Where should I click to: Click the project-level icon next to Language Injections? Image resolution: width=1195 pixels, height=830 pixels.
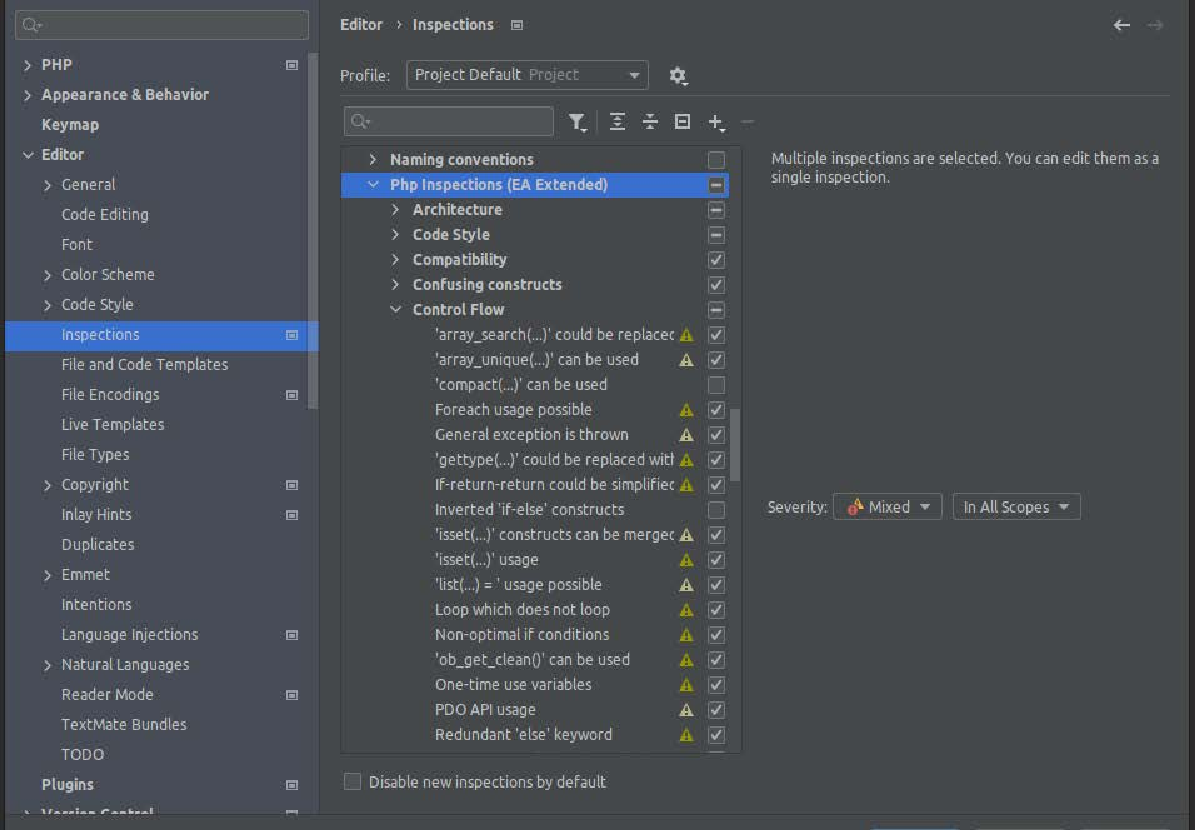[292, 635]
